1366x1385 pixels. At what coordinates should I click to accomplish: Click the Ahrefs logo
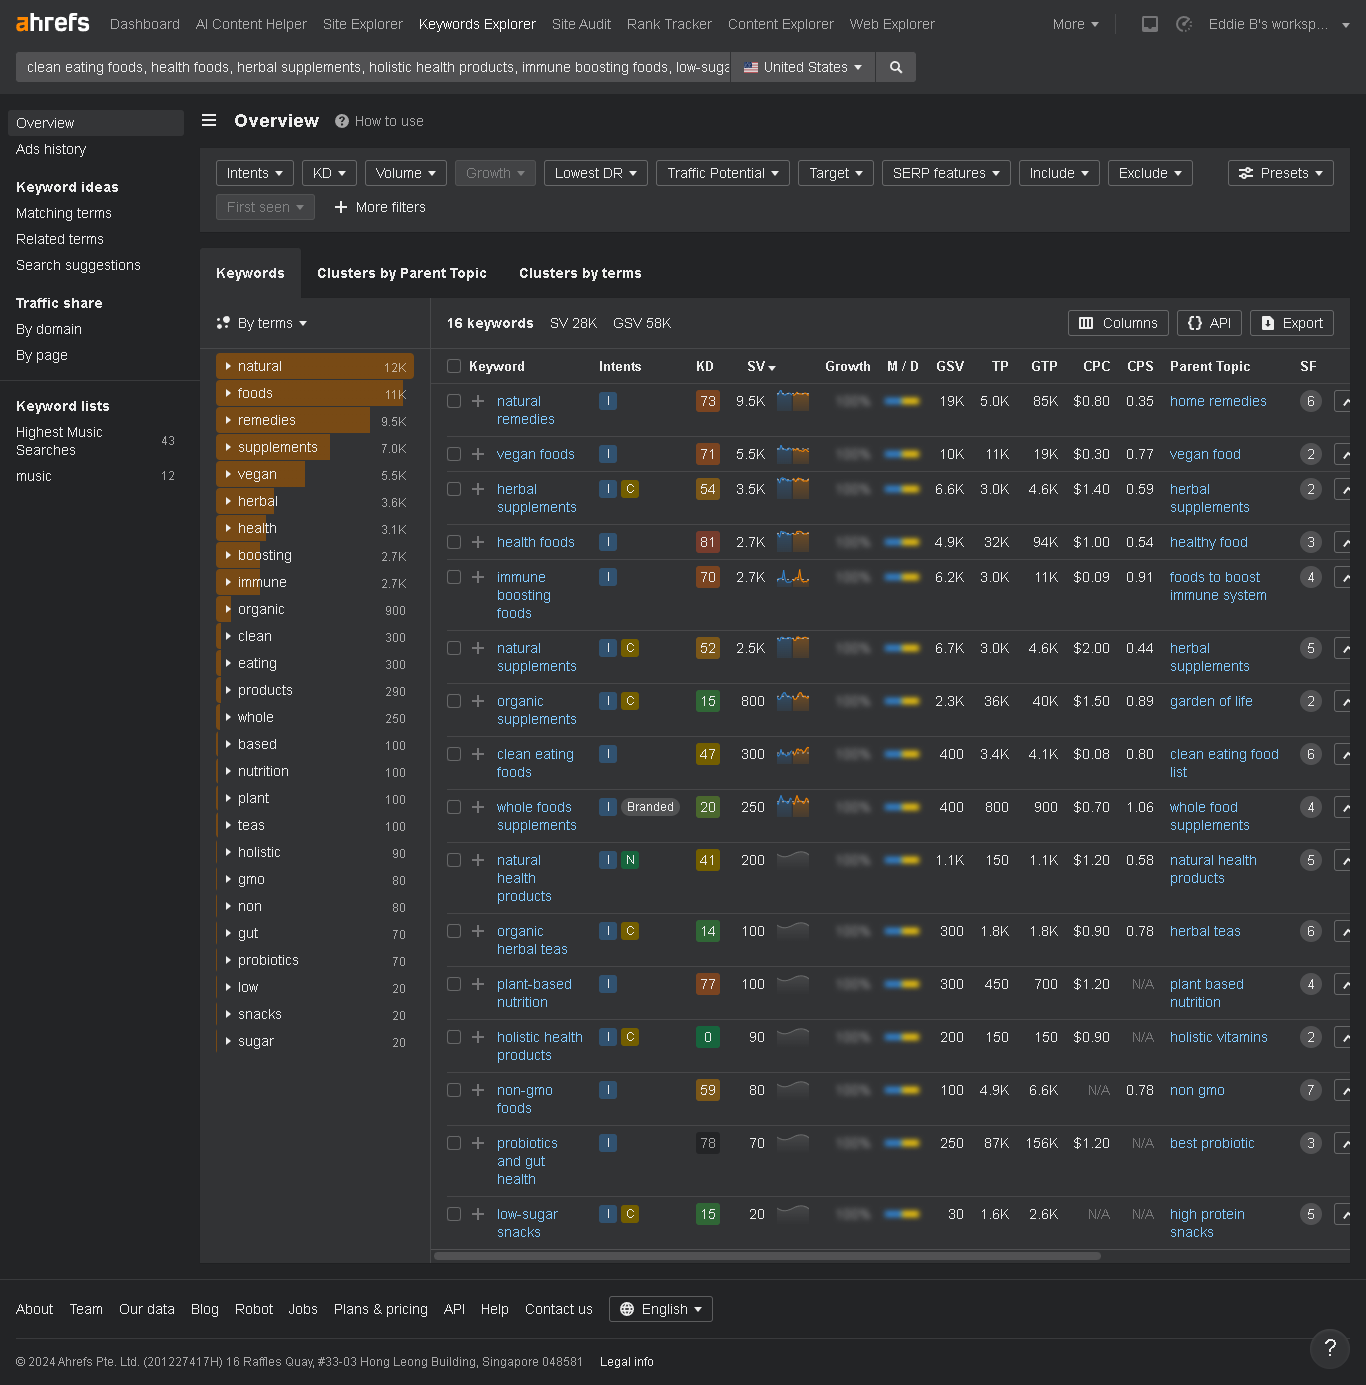point(53,22)
